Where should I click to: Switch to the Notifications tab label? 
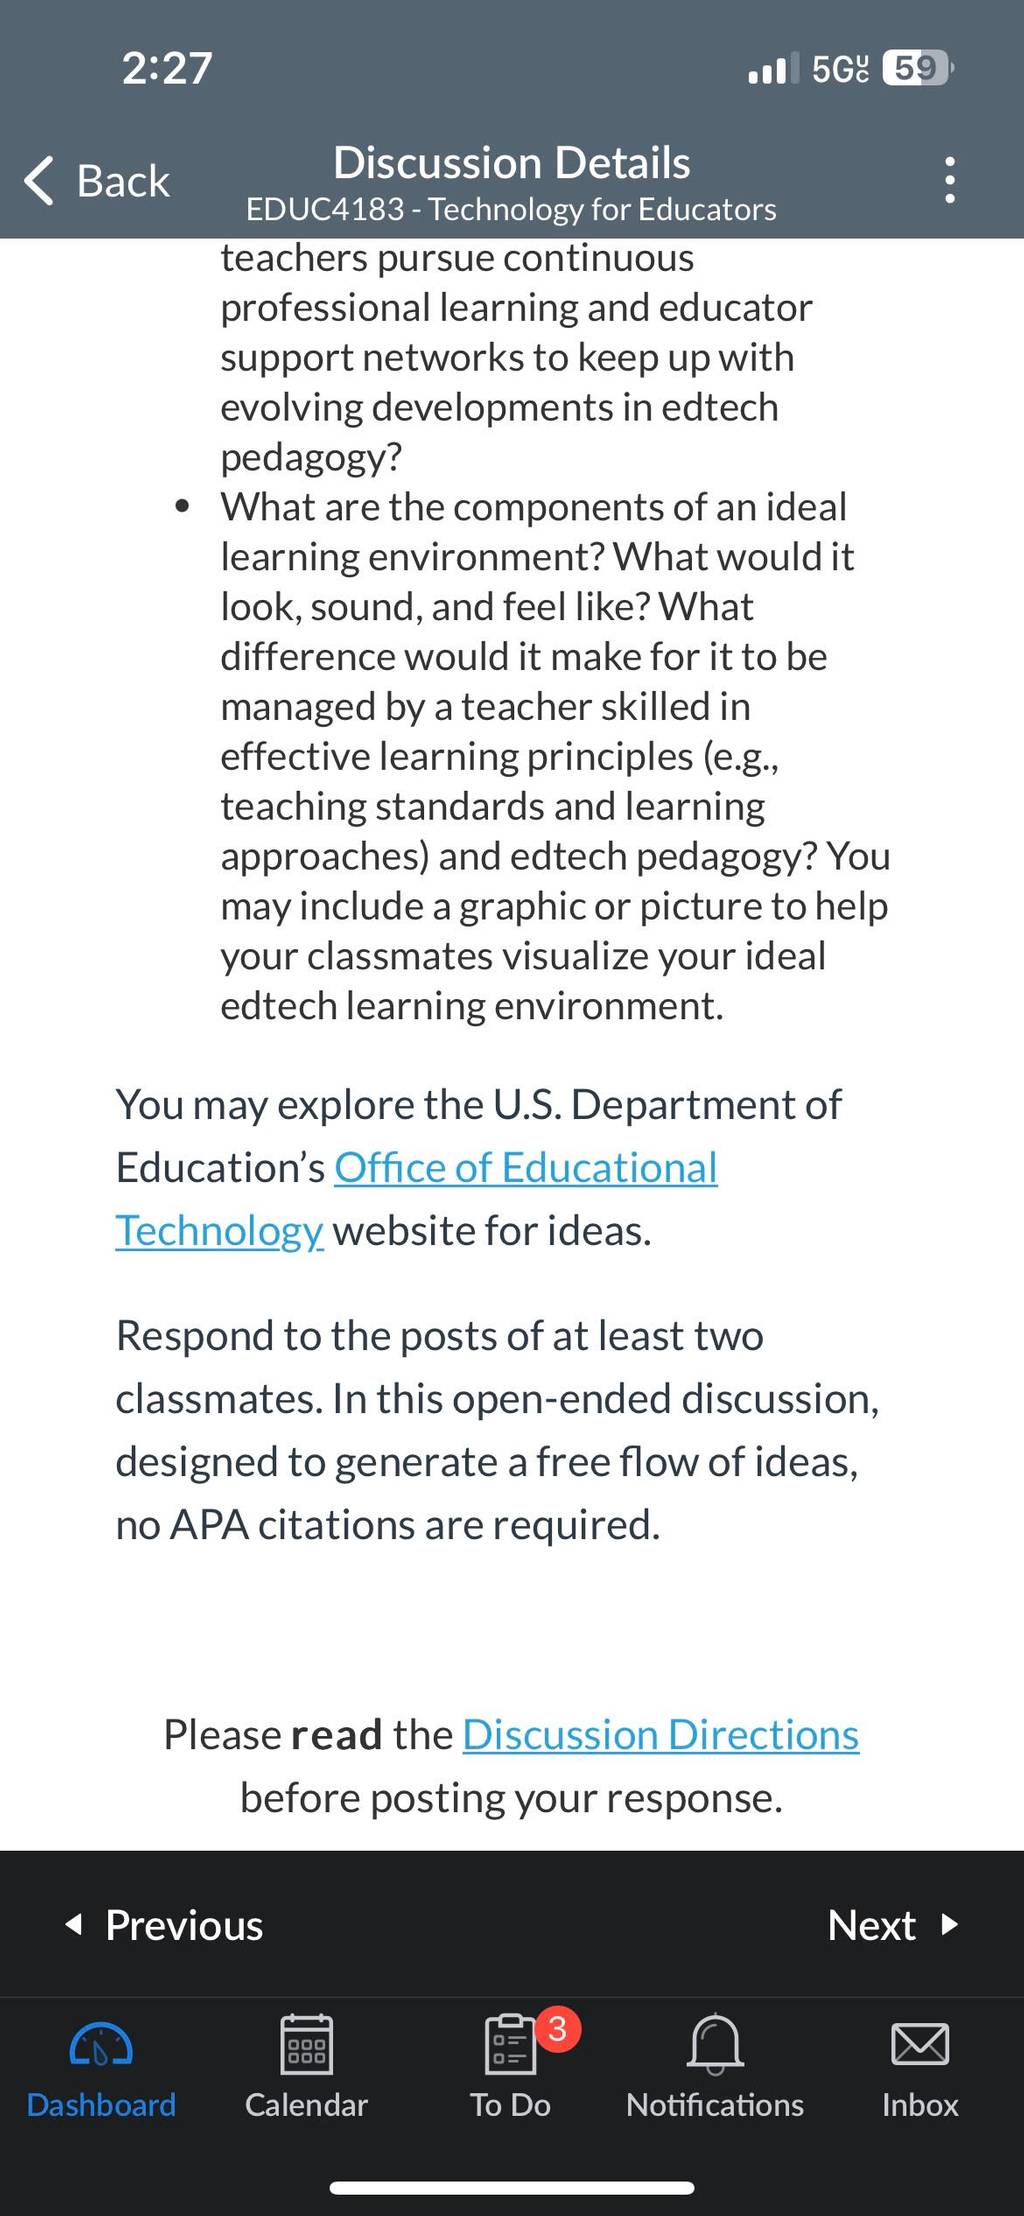pos(715,2104)
